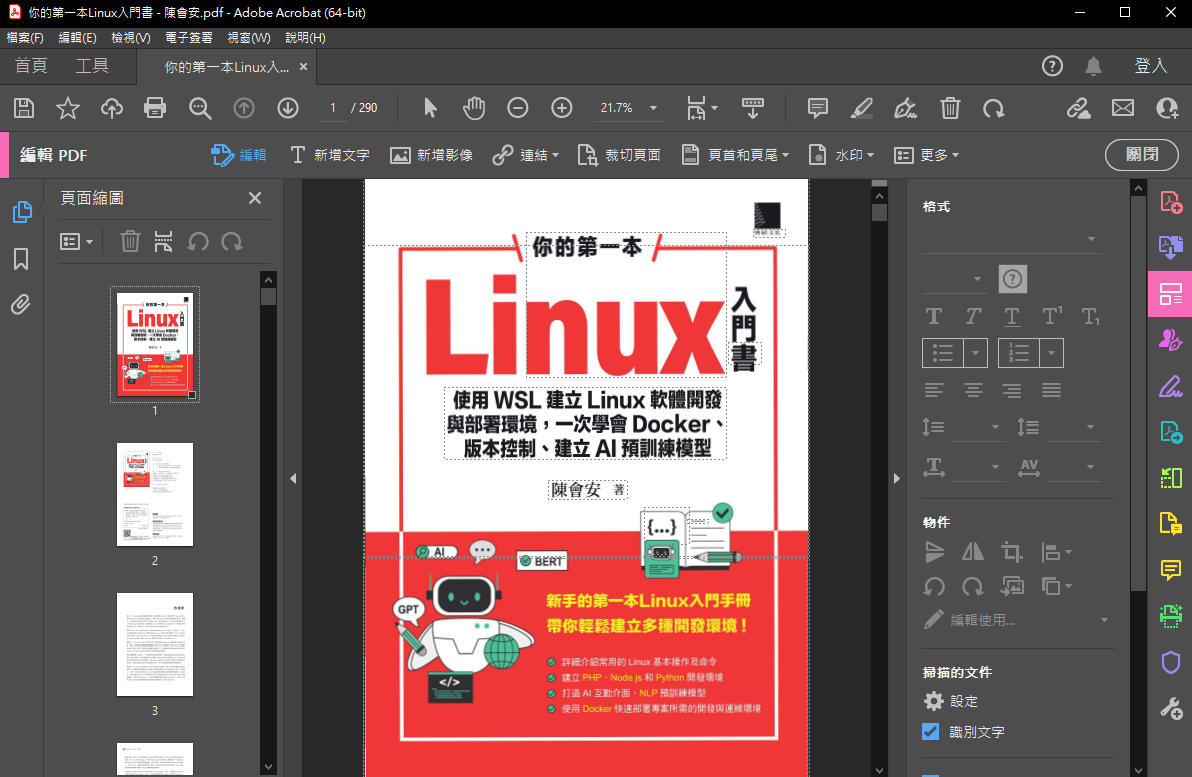Click the 關閉 button

point(1142,155)
